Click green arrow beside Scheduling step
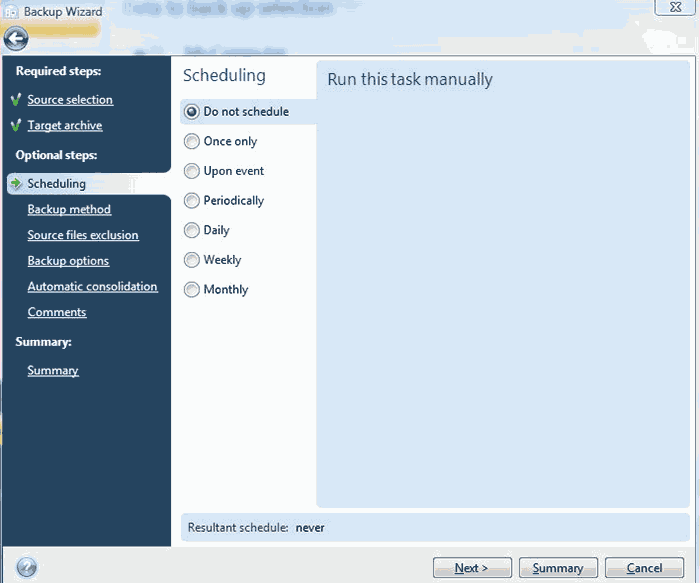Image resolution: width=700 pixels, height=583 pixels. [16, 184]
